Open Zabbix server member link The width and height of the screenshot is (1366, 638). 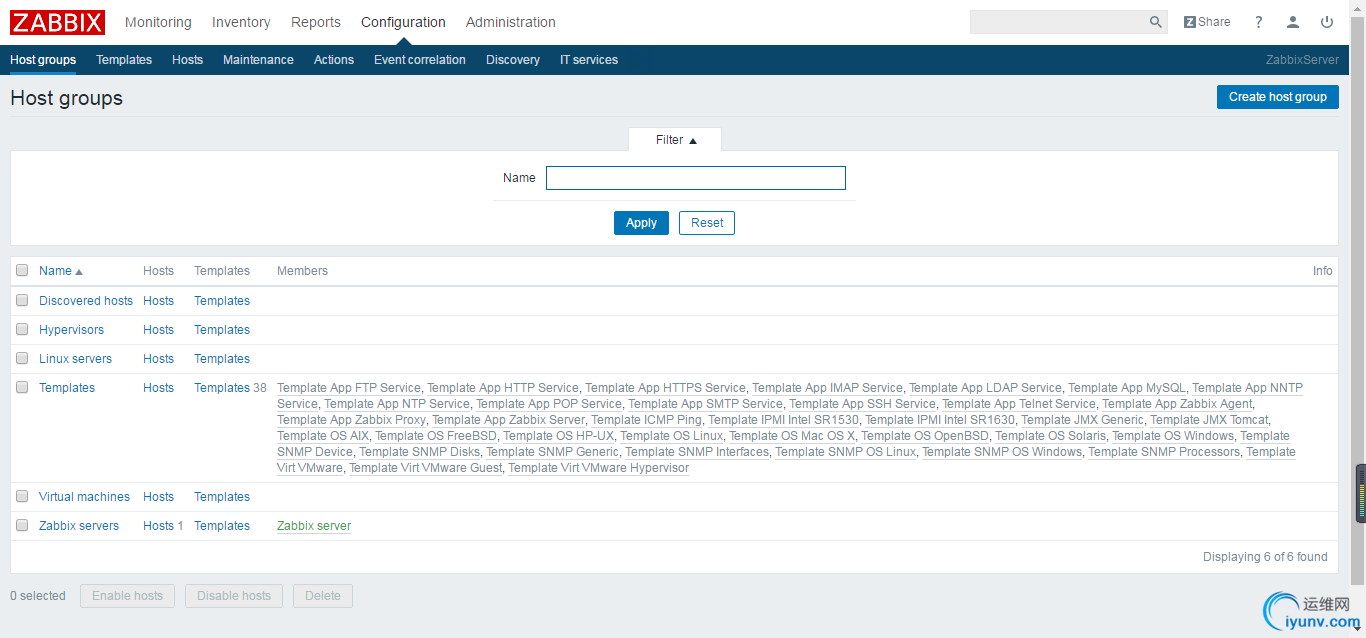click(x=314, y=525)
